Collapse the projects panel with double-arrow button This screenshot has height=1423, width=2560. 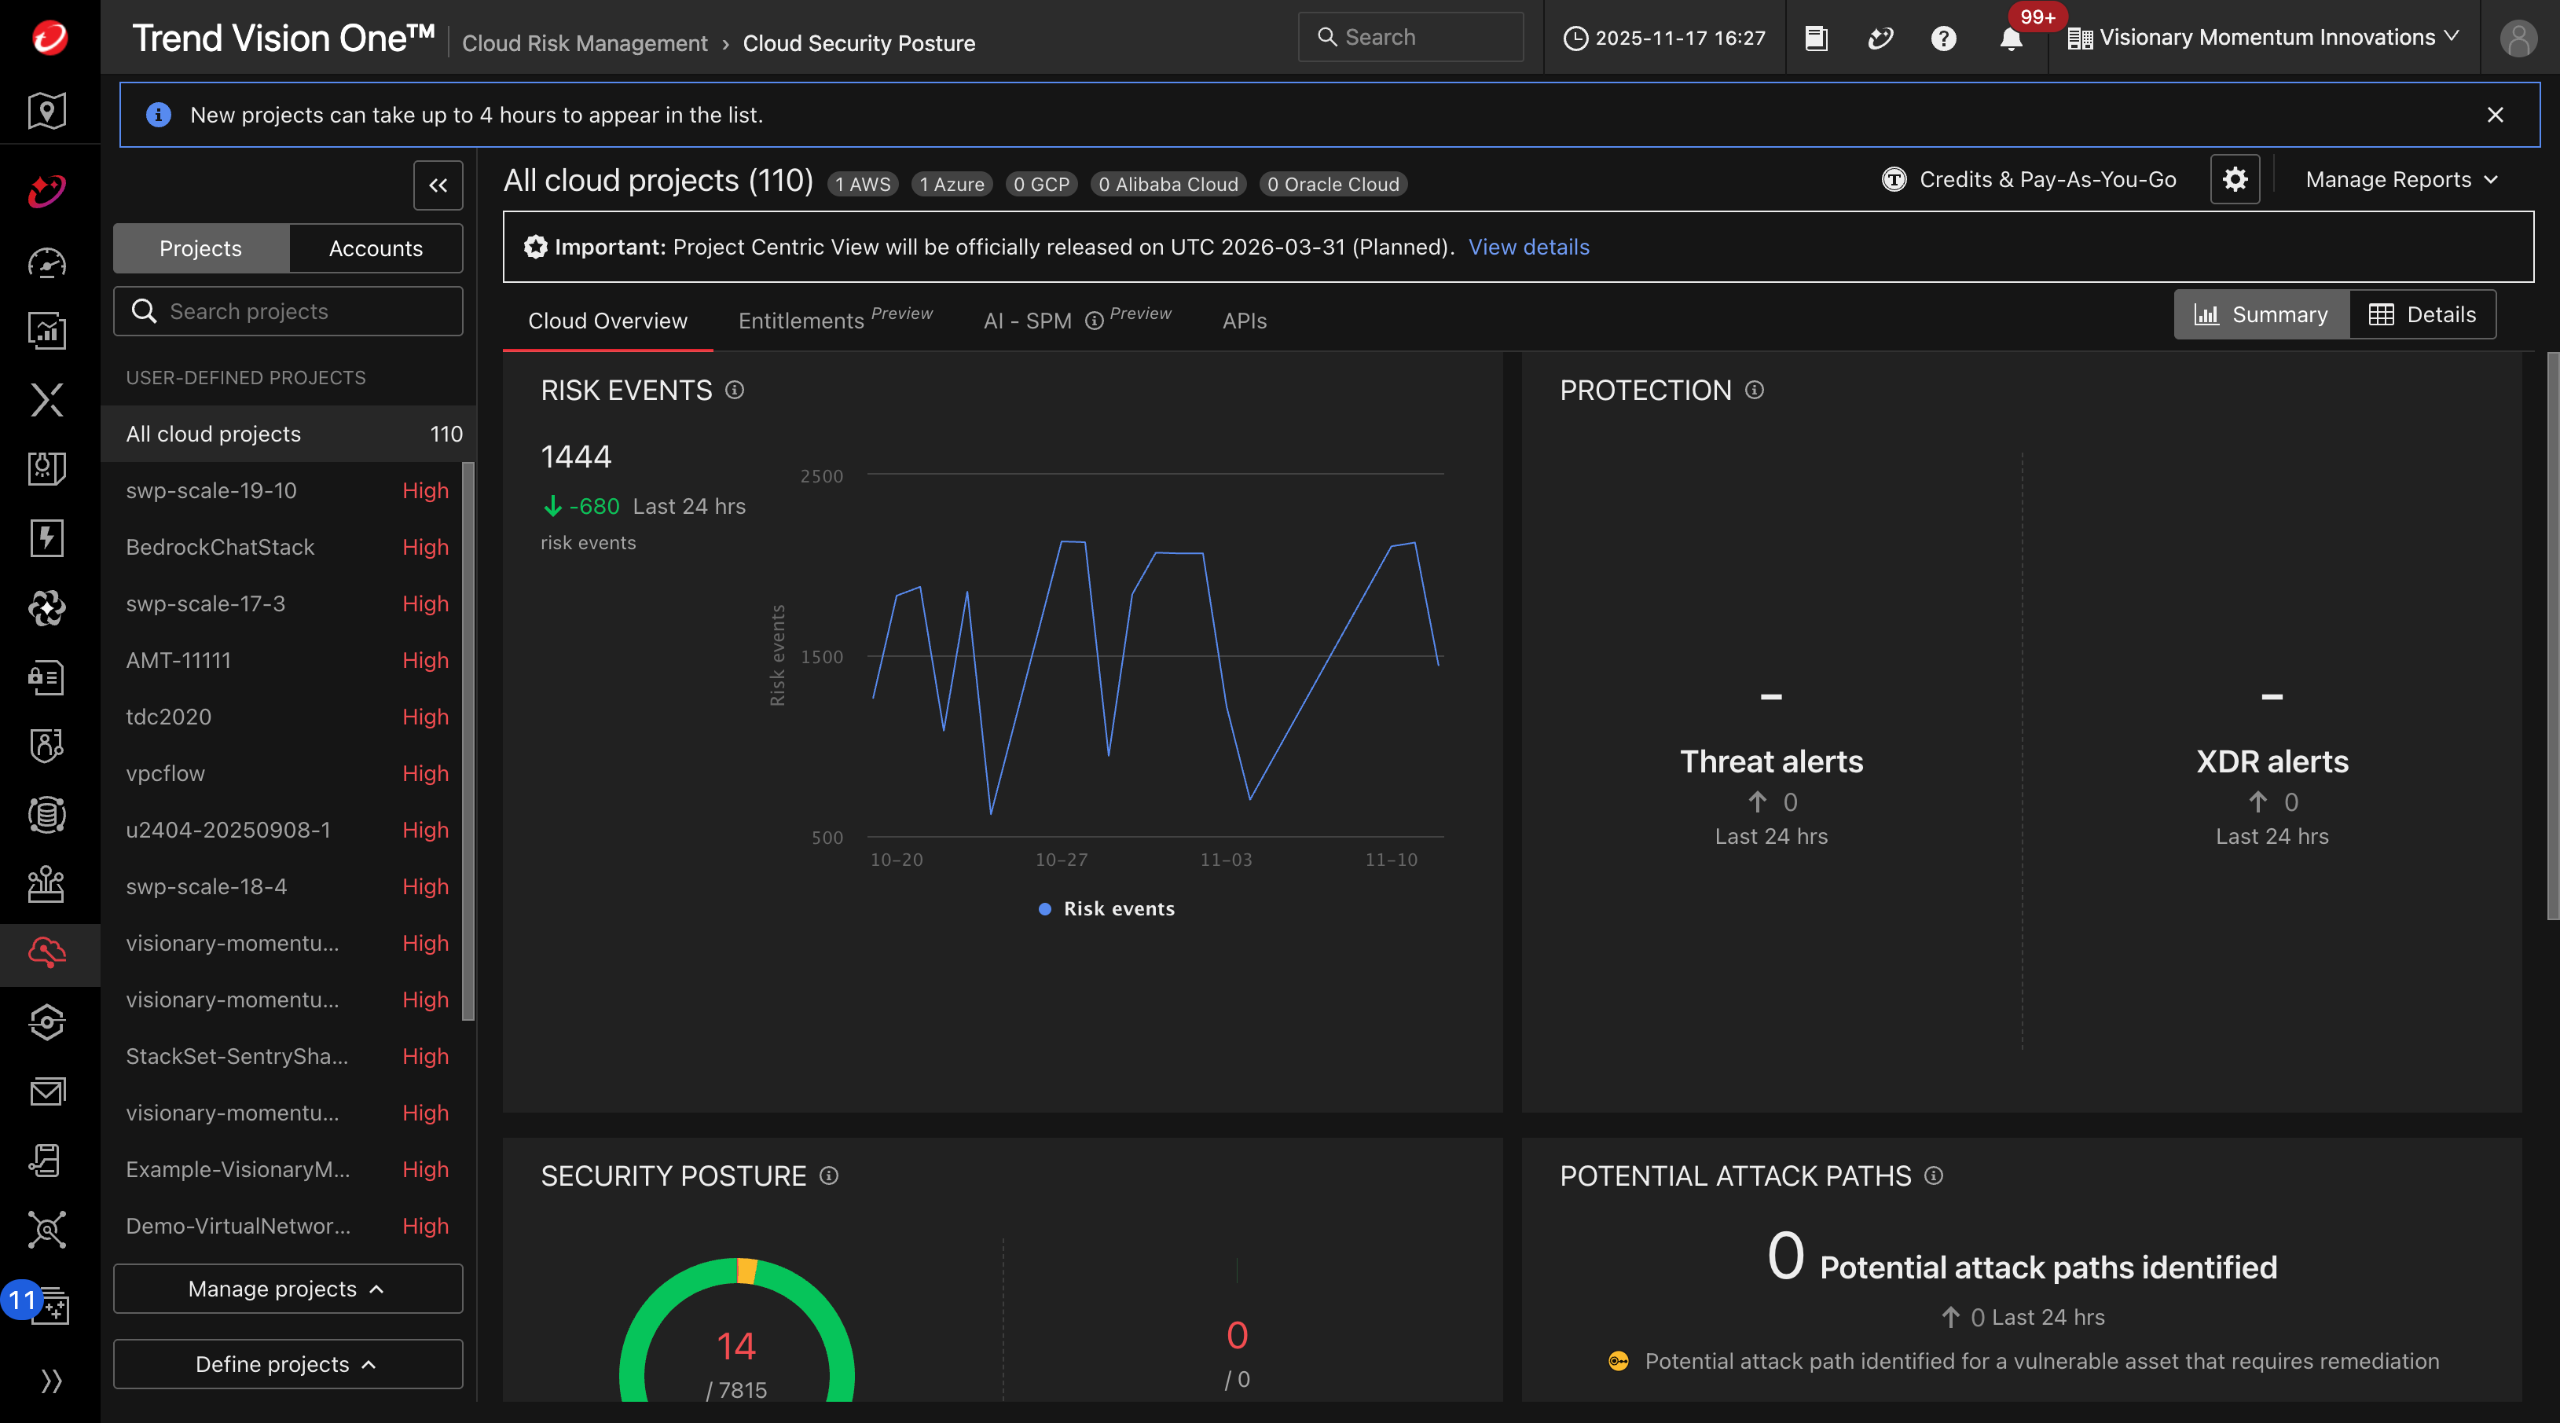(x=438, y=185)
